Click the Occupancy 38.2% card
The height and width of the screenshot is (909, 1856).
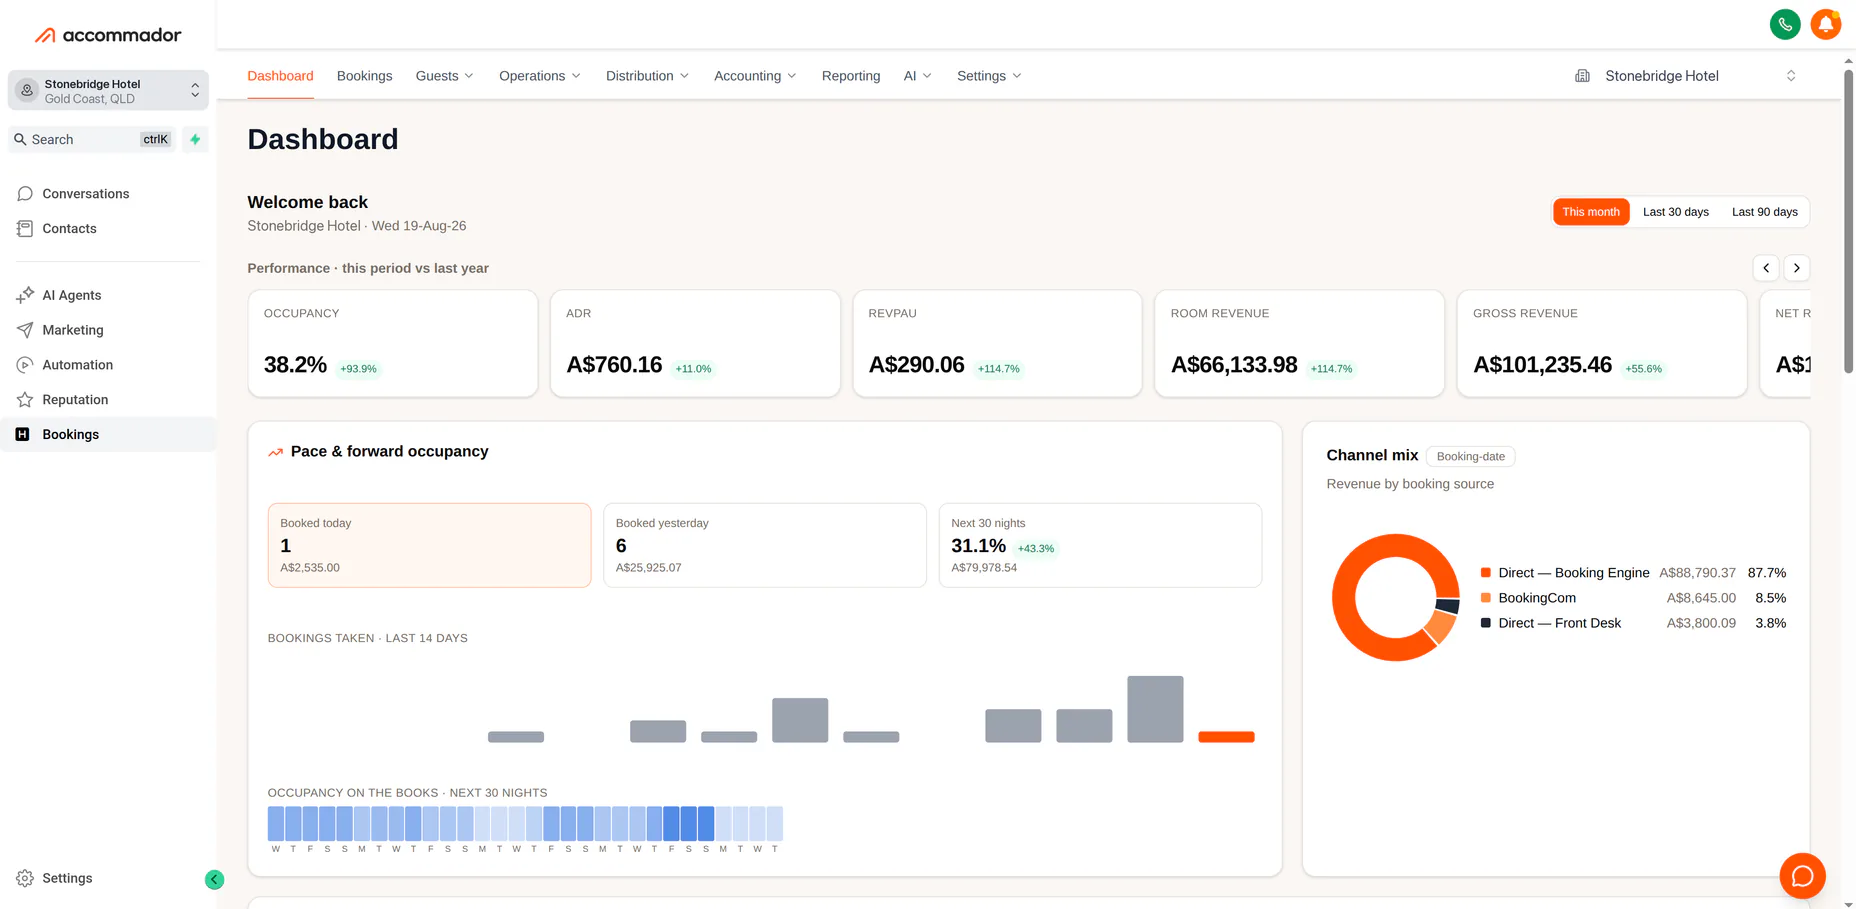393,343
